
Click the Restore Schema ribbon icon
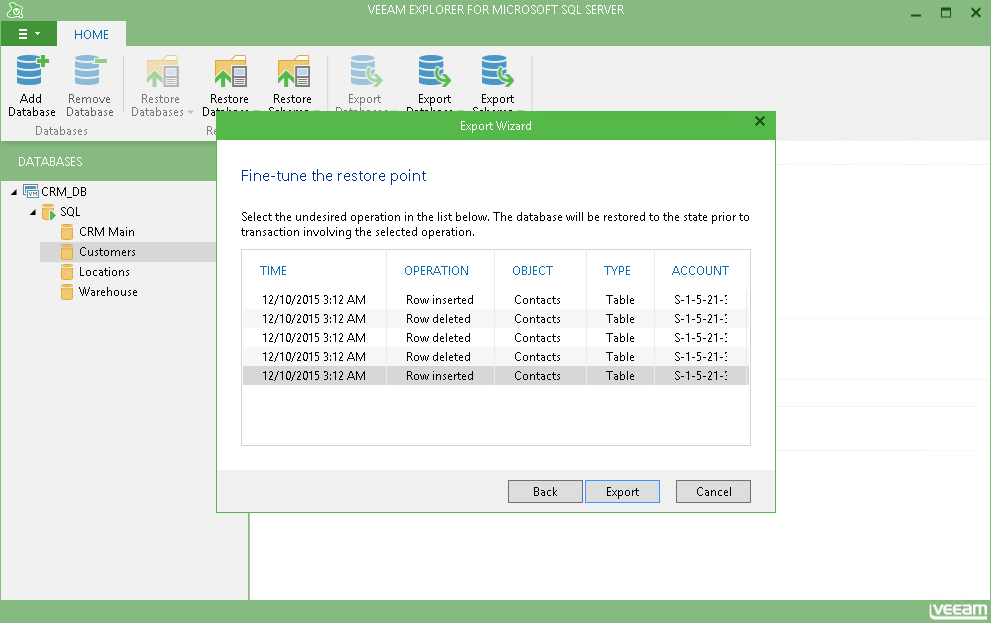click(x=293, y=71)
